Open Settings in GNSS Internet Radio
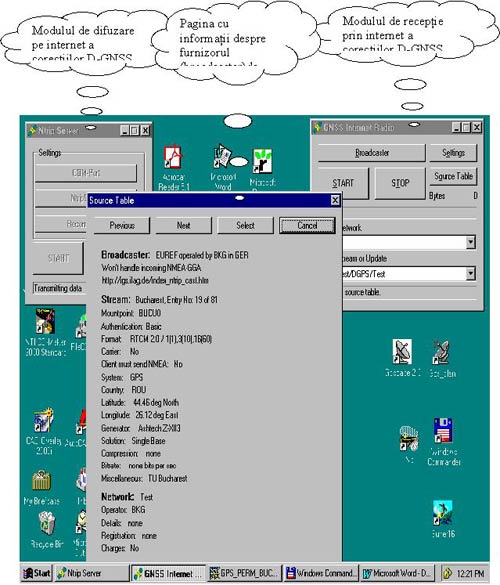The height and width of the screenshot is (585, 500). coord(453,153)
